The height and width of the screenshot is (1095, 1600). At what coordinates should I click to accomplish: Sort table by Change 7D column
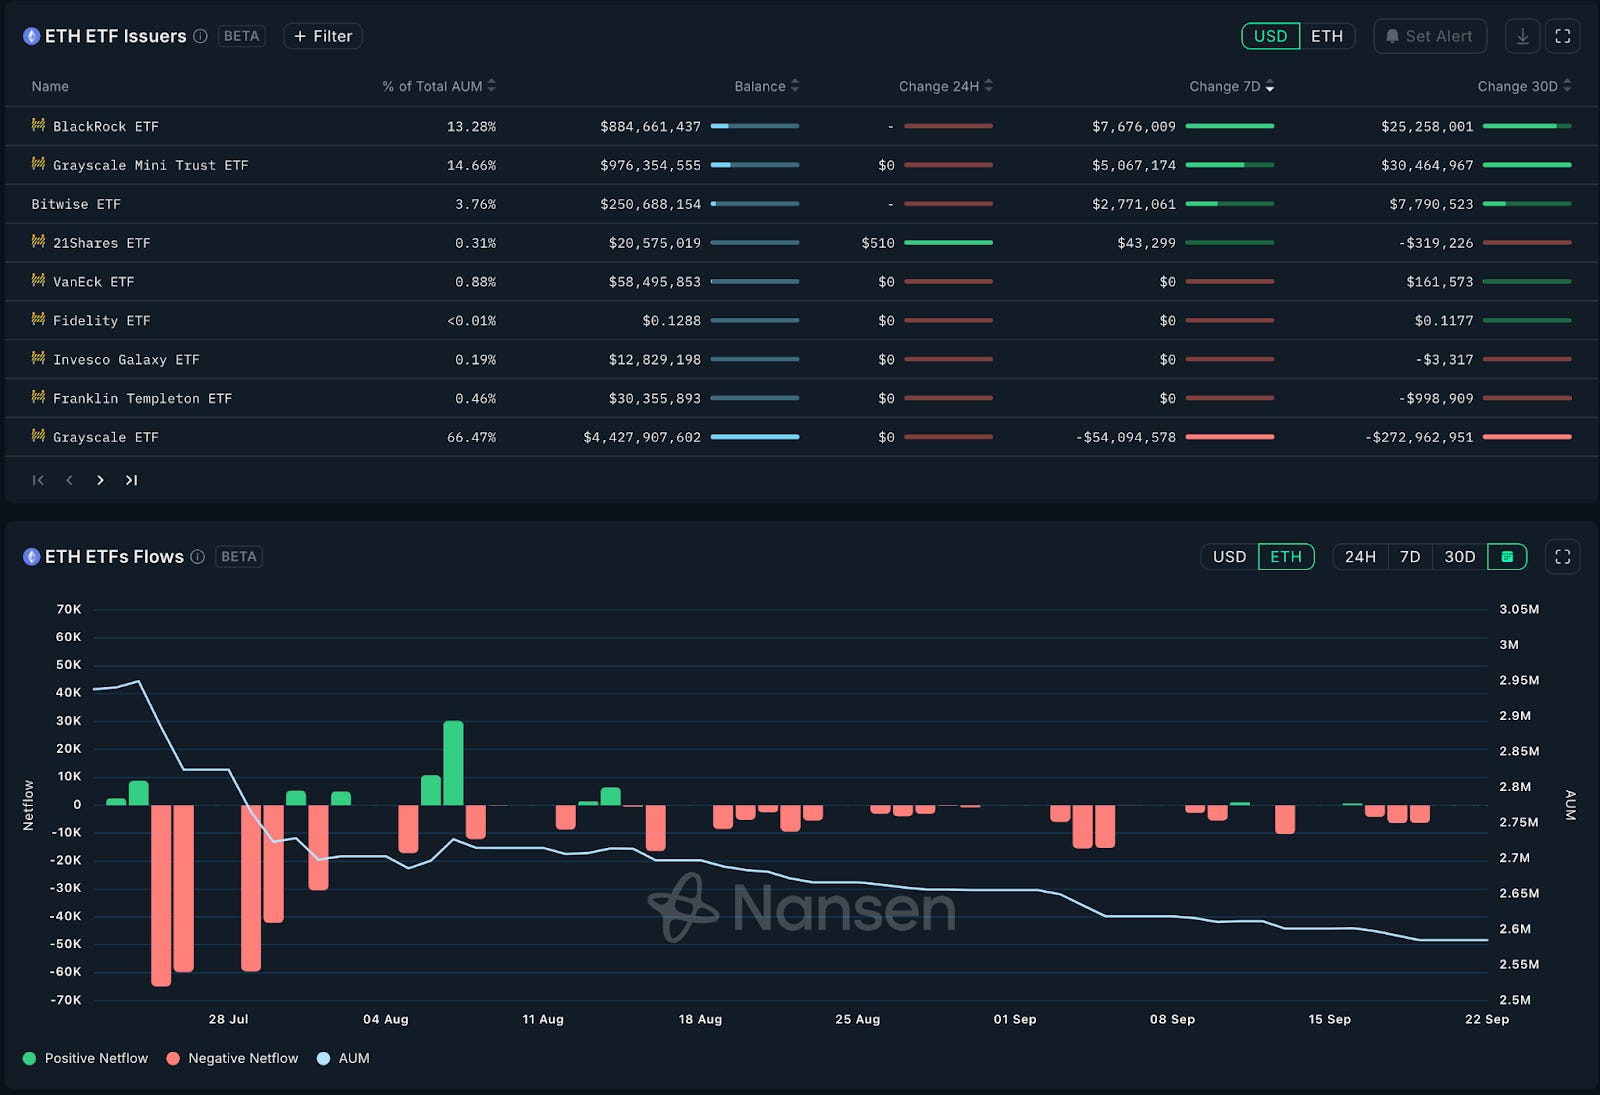(x=1232, y=86)
